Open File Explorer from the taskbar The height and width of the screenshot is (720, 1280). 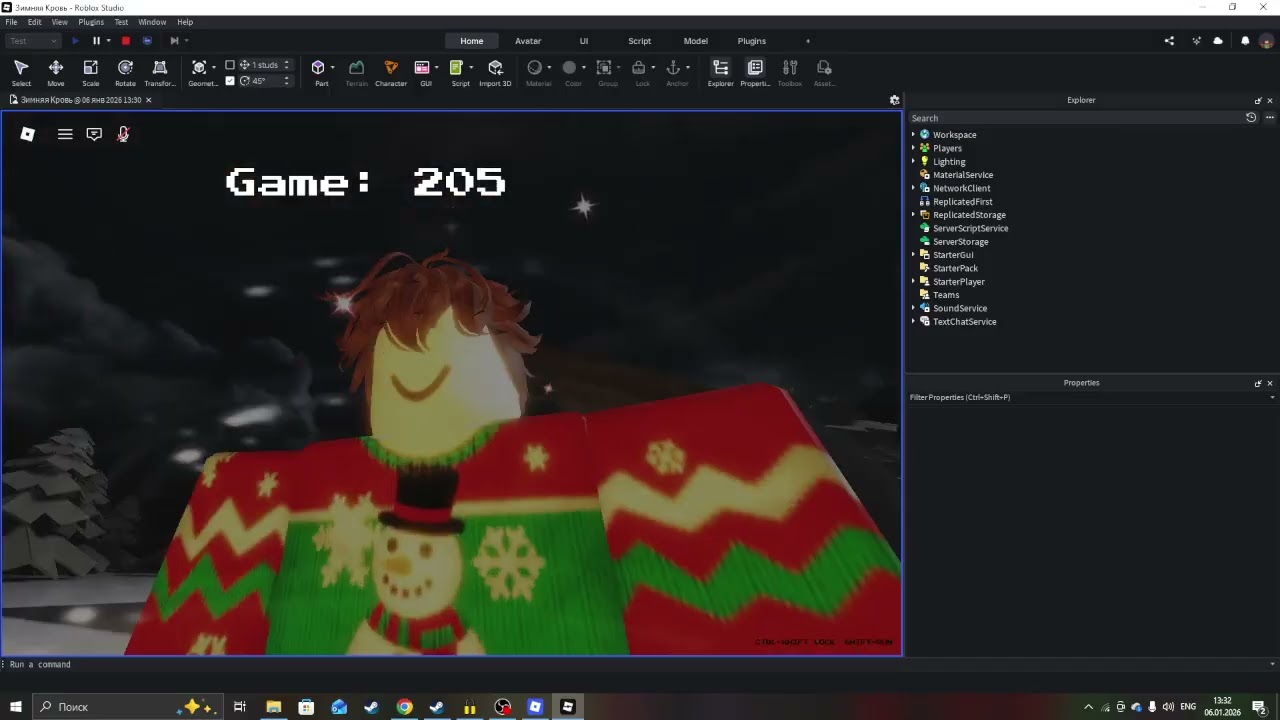click(273, 707)
